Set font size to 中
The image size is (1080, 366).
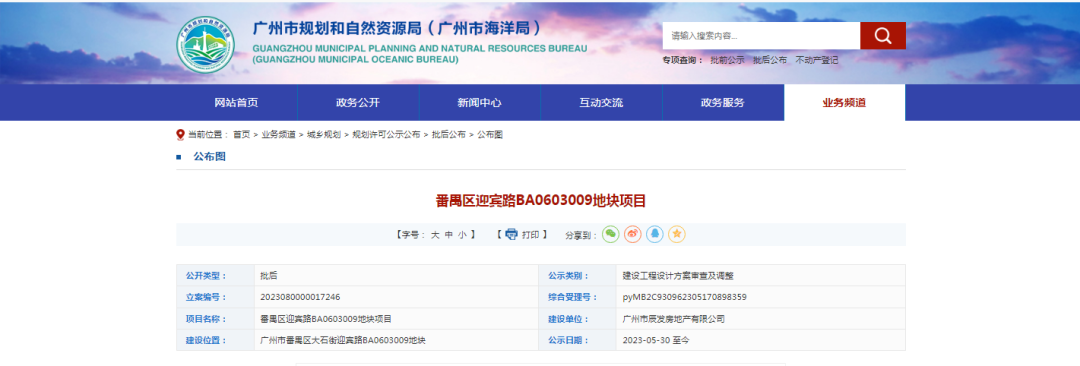click(x=449, y=234)
